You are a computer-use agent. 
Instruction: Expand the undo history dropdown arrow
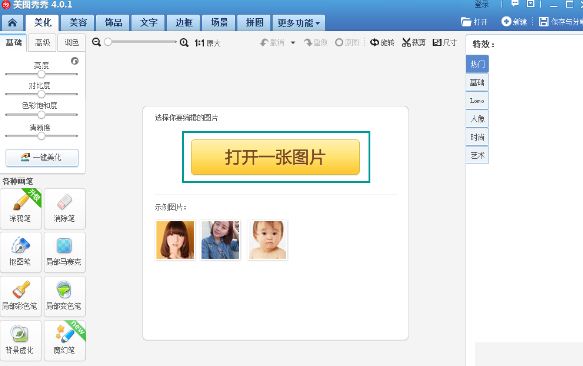click(x=293, y=42)
